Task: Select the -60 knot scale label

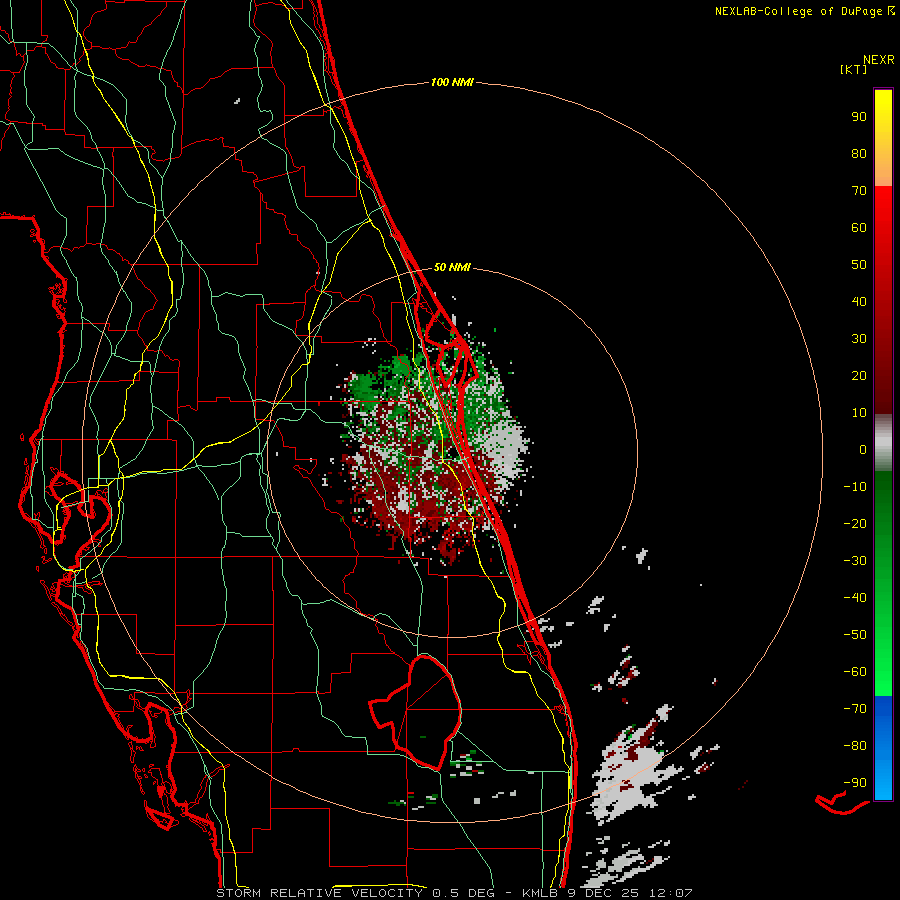Action: pyautogui.click(x=855, y=672)
